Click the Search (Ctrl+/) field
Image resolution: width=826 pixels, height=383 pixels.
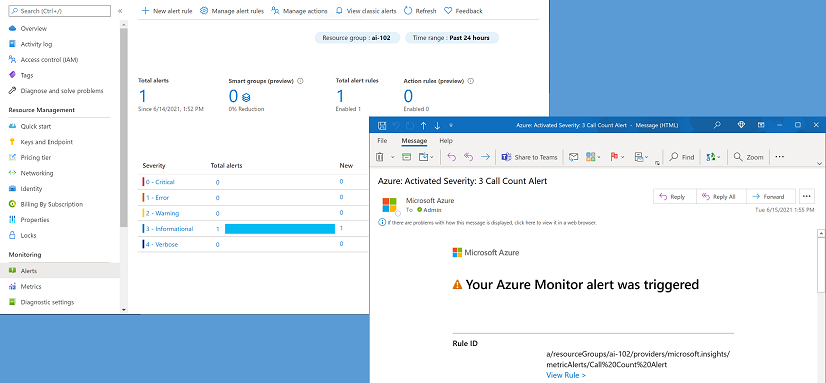(60, 11)
